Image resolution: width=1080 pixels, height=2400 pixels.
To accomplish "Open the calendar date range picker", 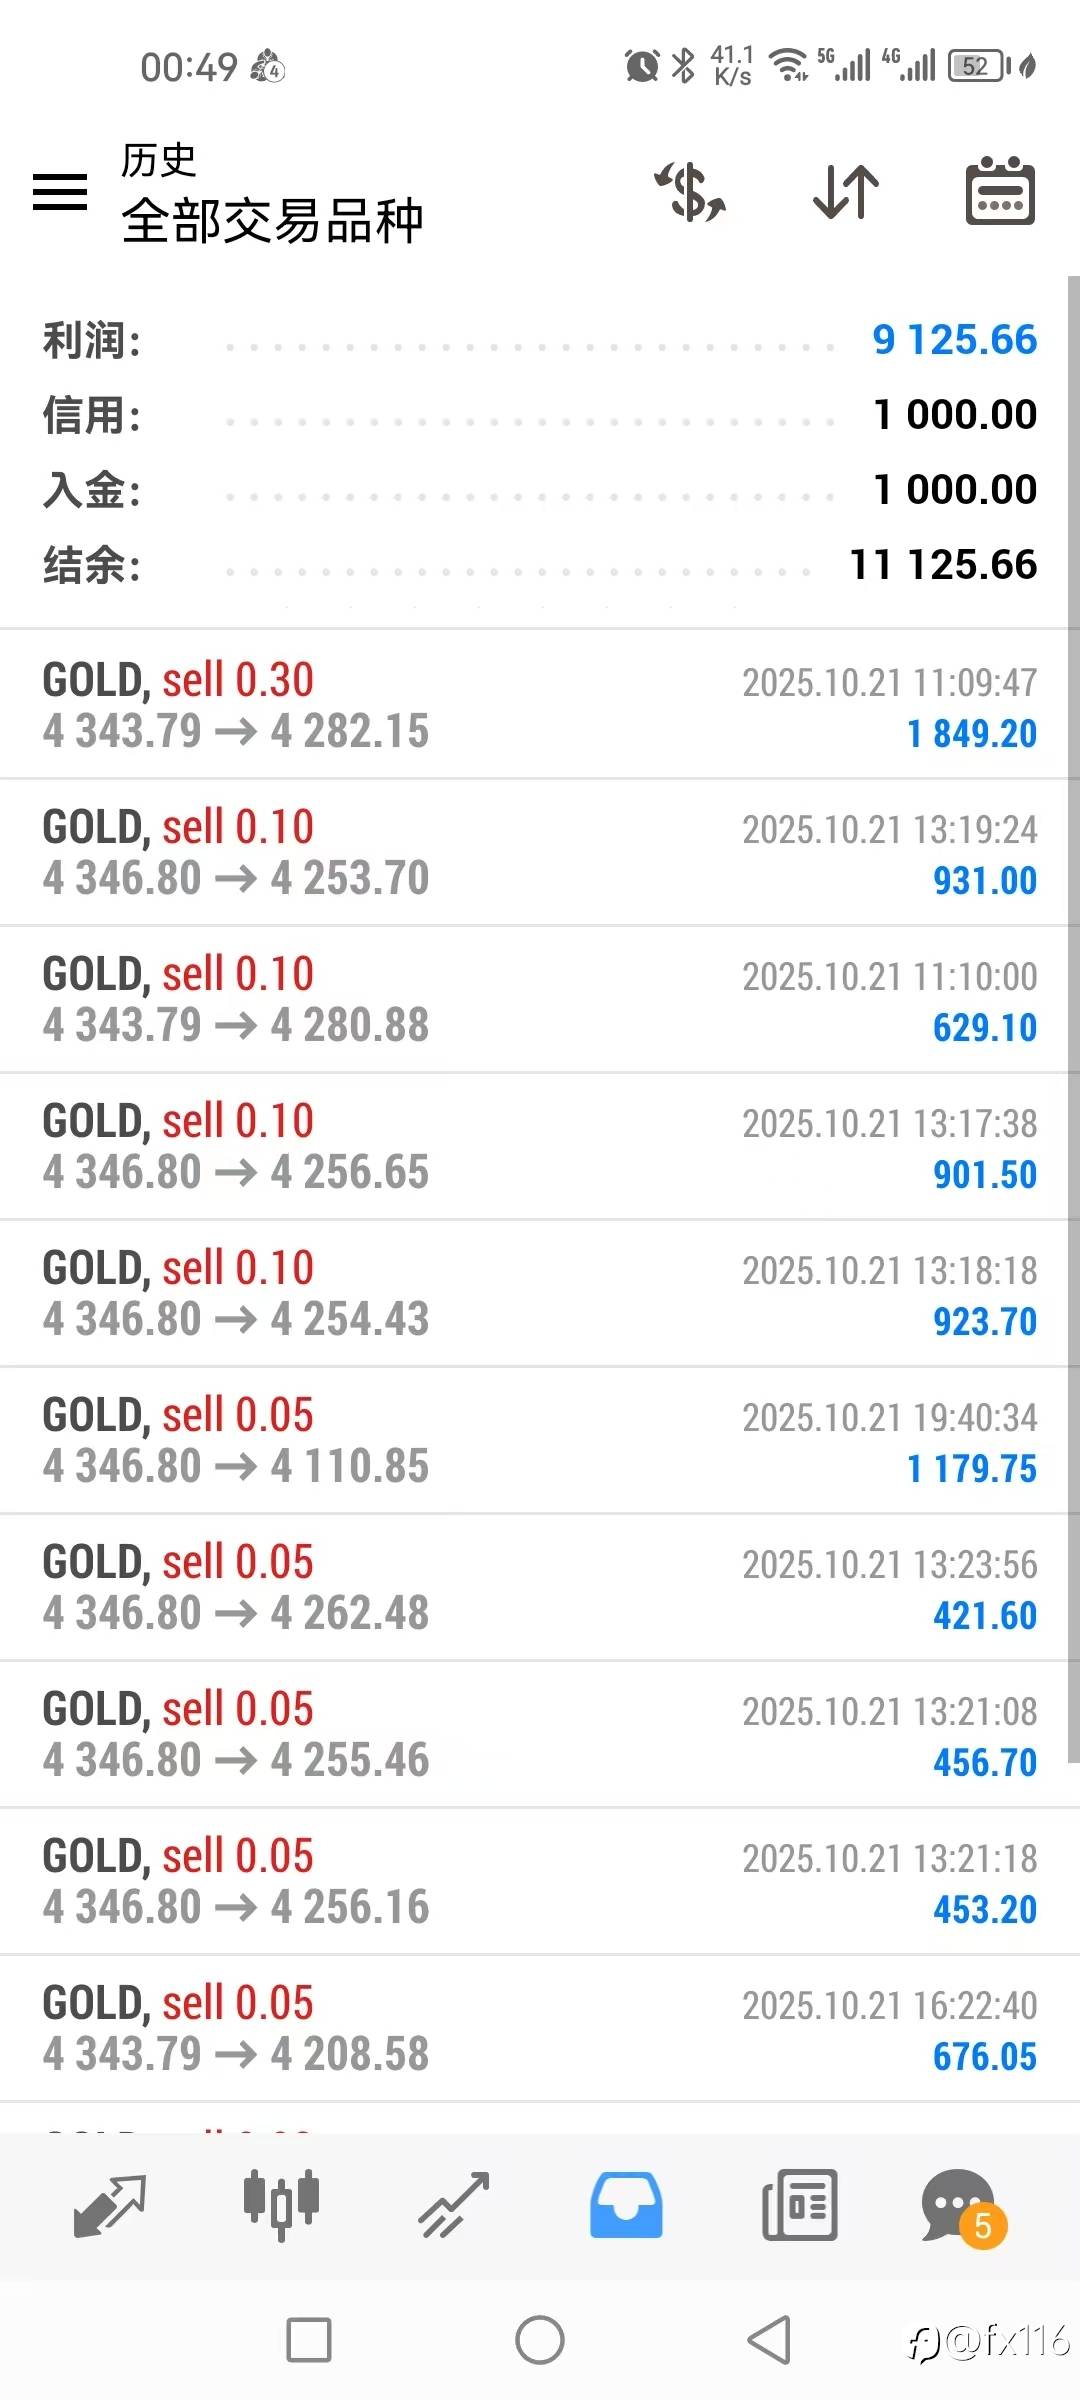I will tap(999, 191).
